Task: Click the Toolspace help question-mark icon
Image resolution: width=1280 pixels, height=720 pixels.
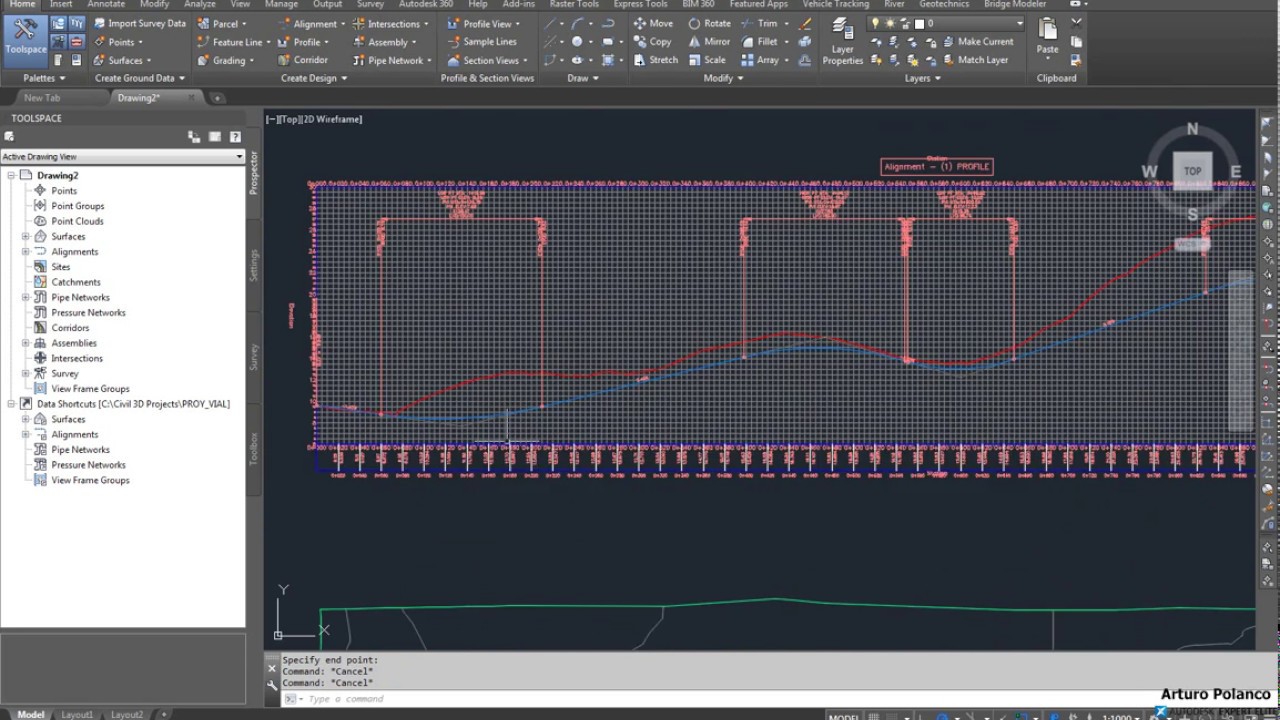Action: 235,137
